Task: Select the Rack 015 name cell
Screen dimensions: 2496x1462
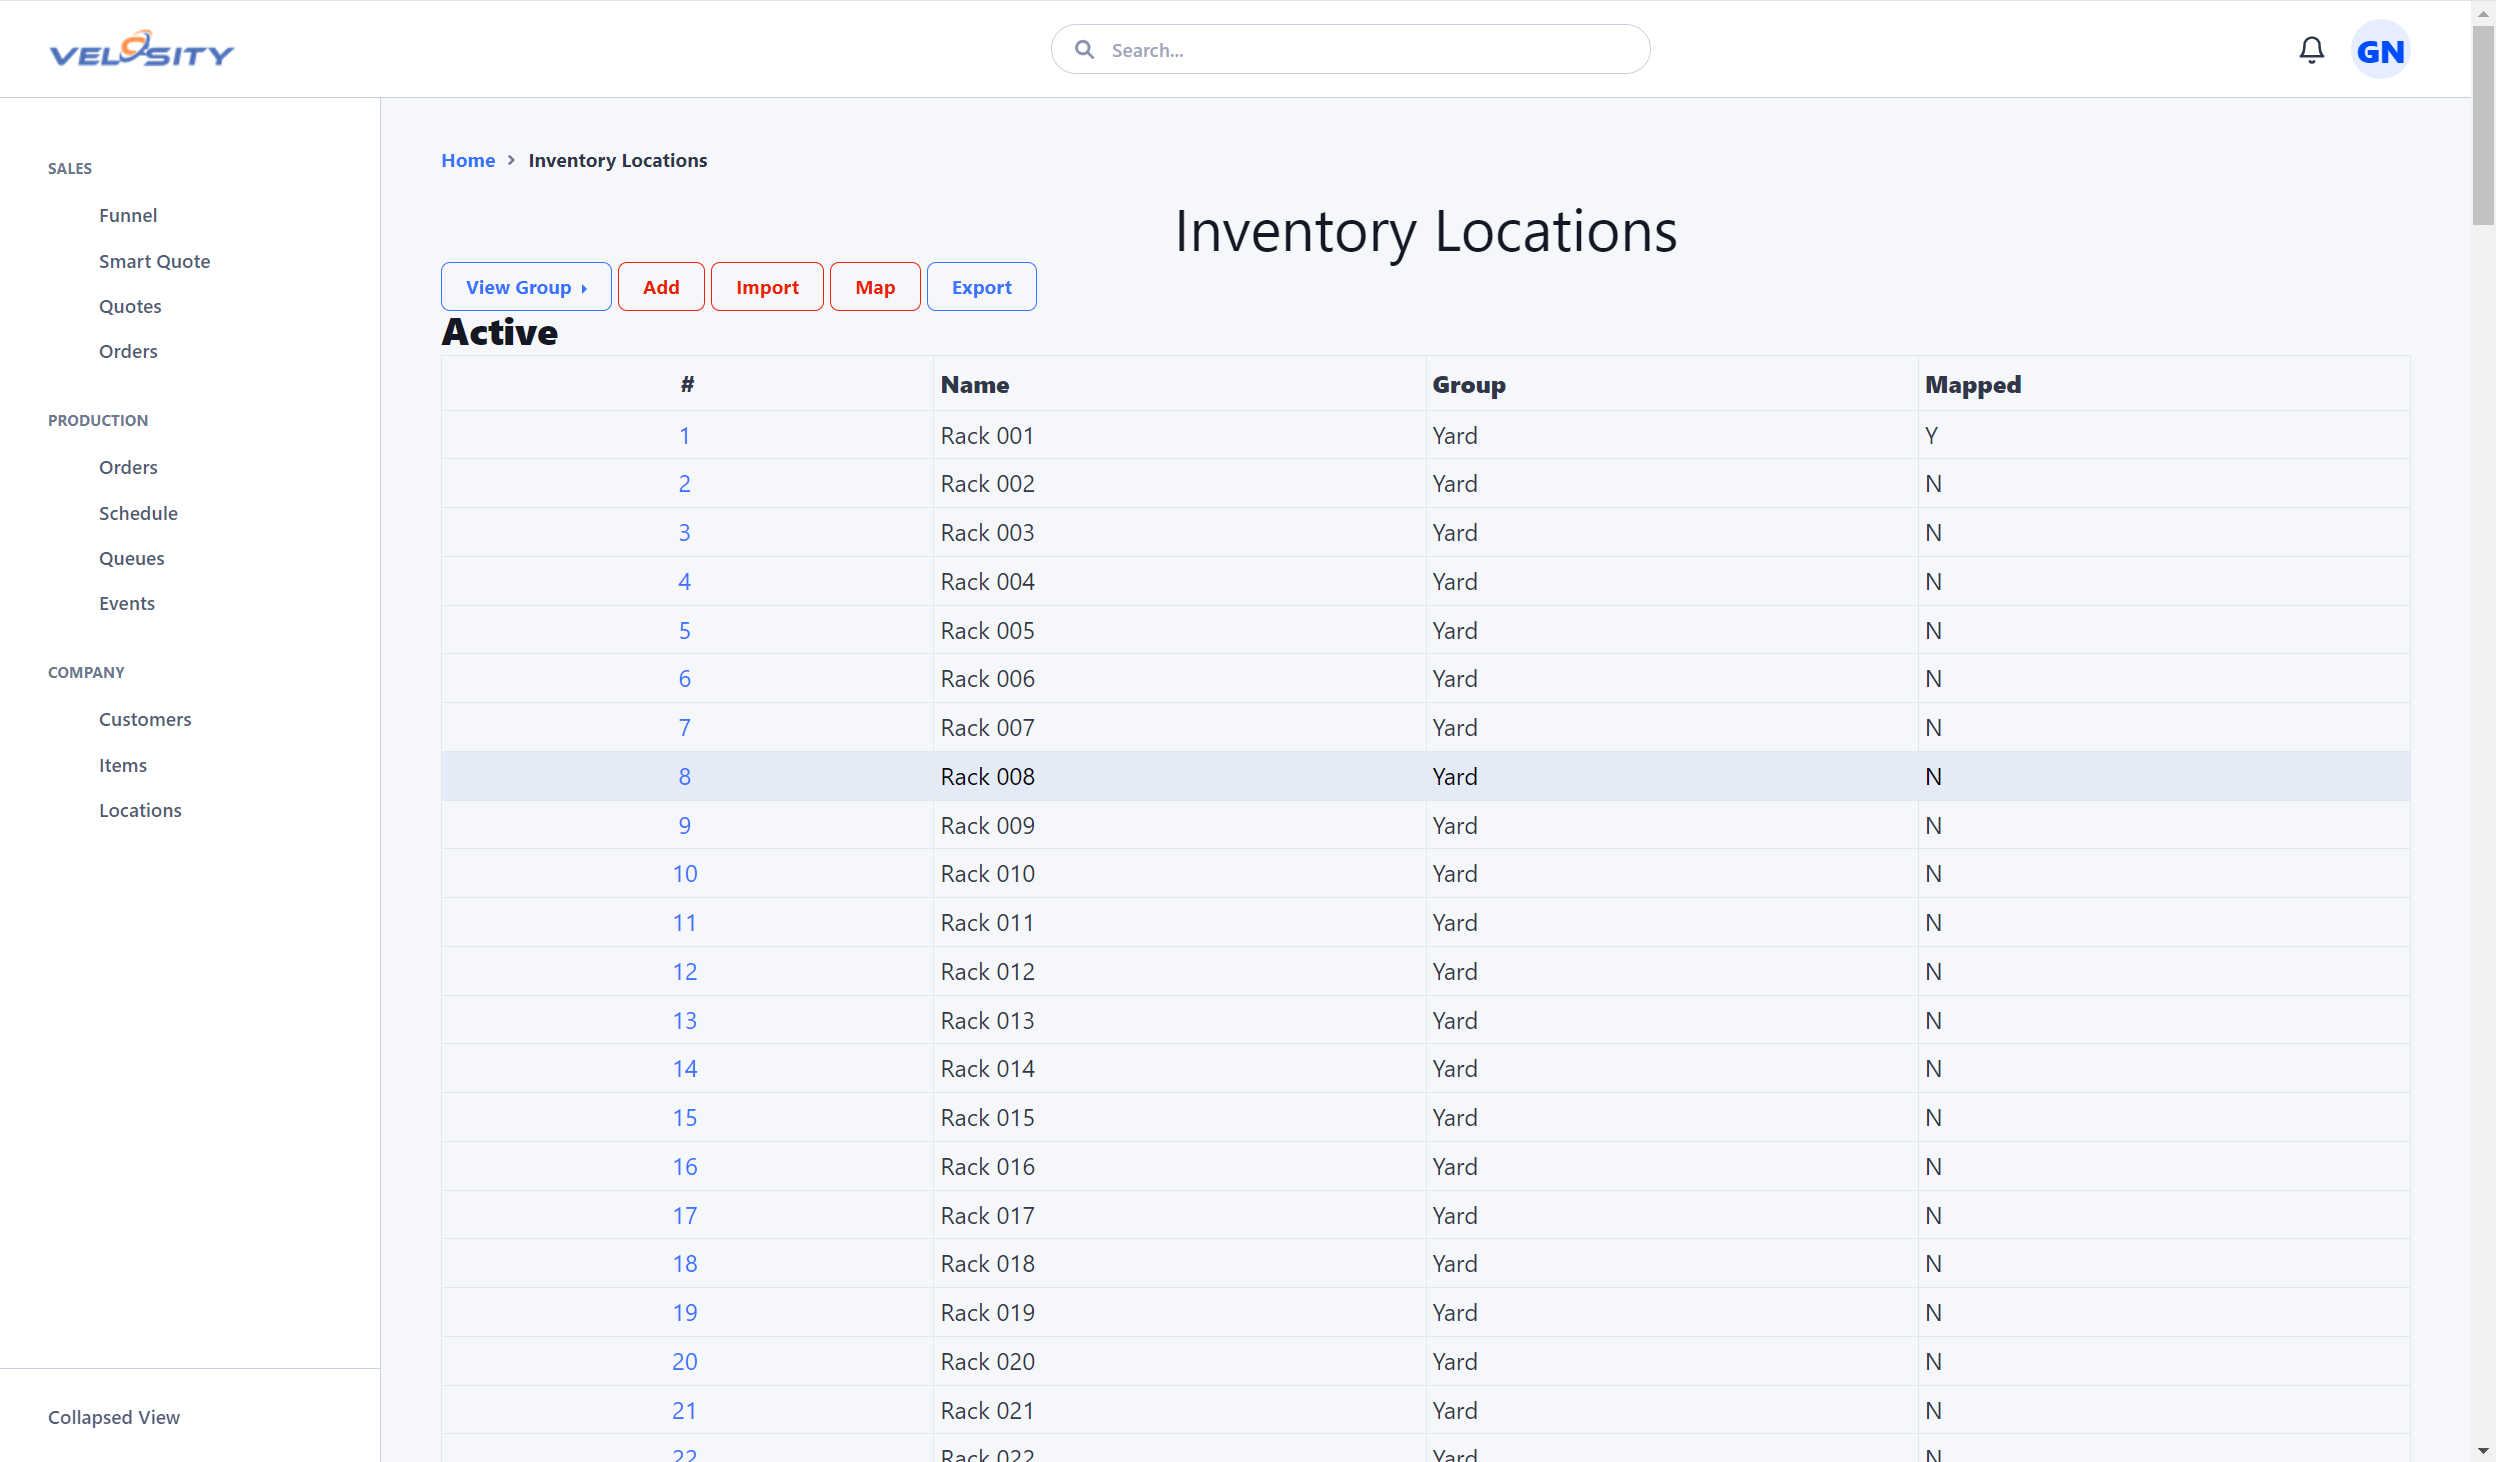Action: click(x=1179, y=1118)
